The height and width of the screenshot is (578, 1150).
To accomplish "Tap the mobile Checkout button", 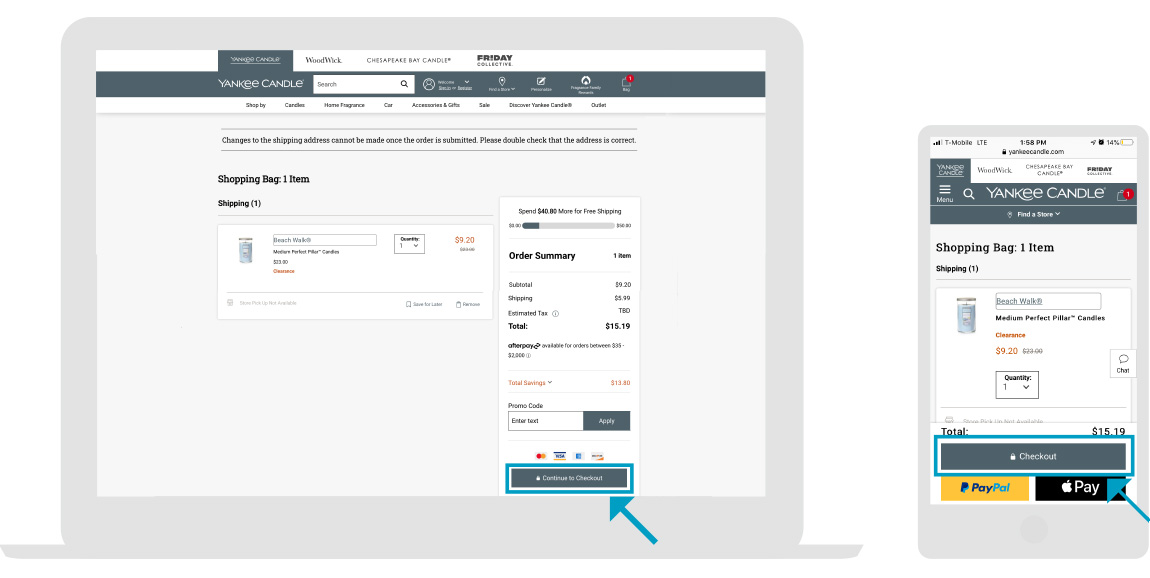I will [x=1033, y=456].
